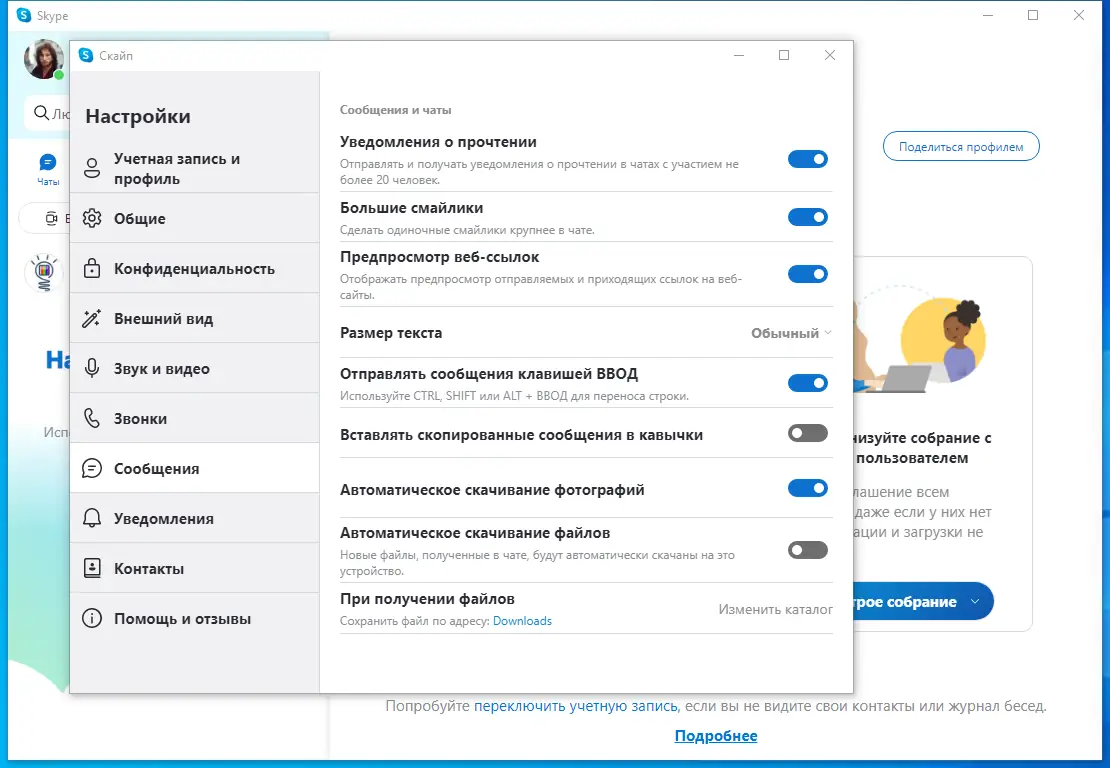The image size is (1110, 768).
Task: Click the Downloads folder link
Action: point(522,621)
